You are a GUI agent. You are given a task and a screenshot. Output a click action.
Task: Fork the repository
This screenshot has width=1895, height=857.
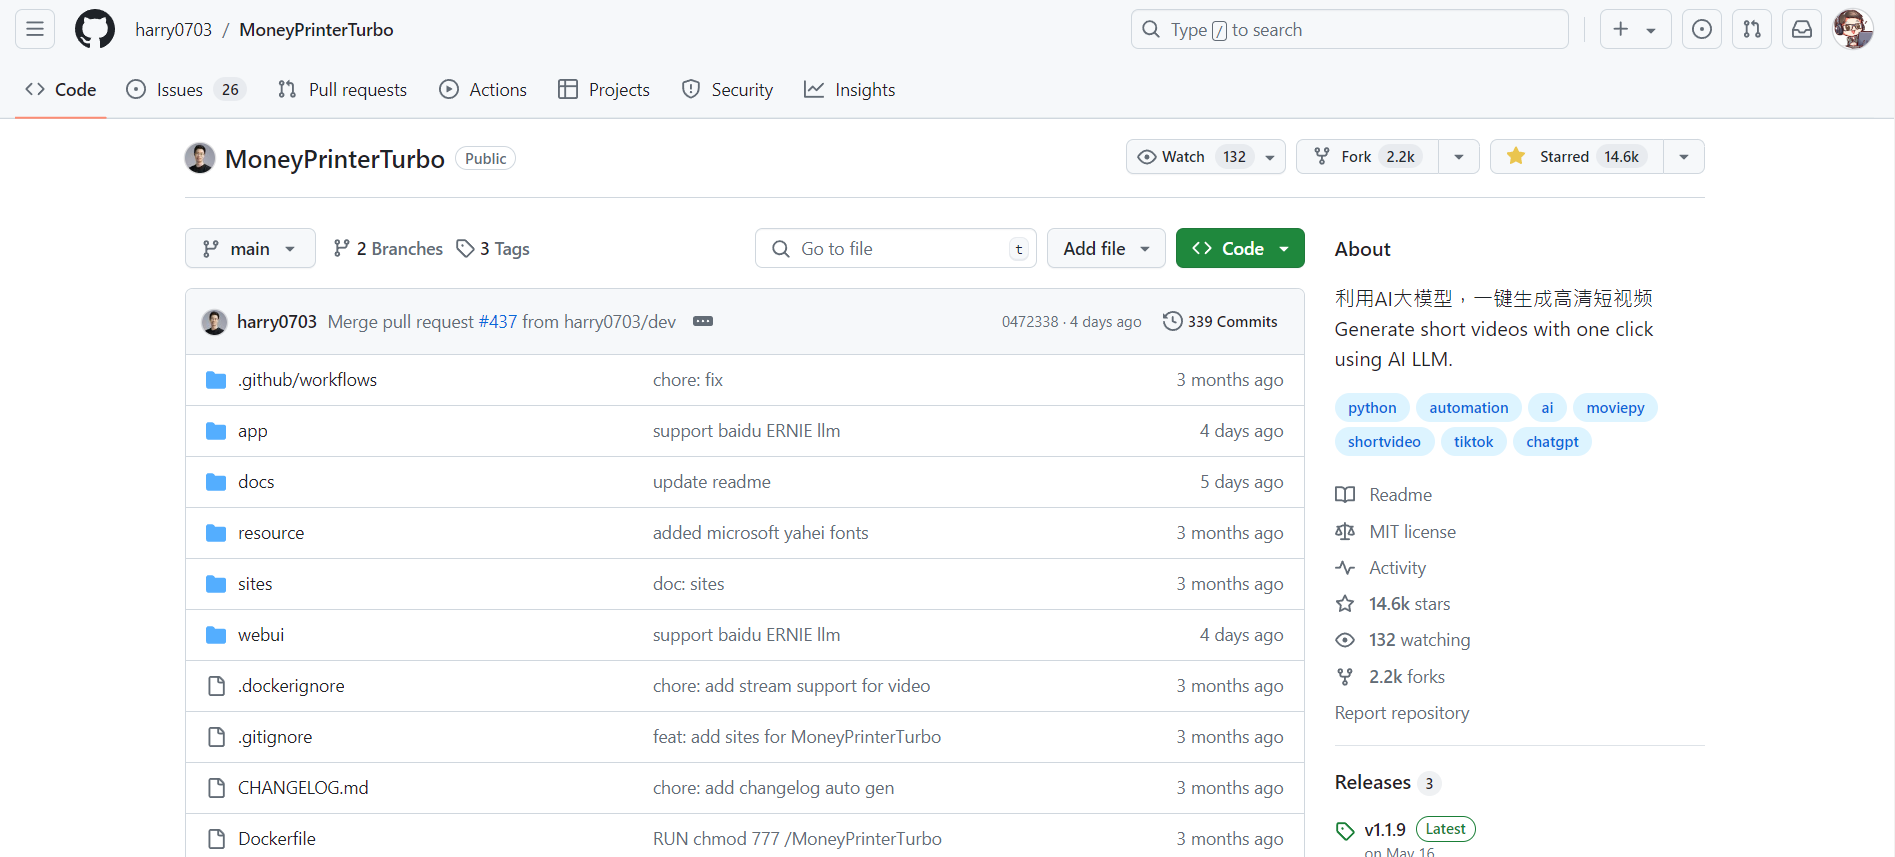[1368, 157]
